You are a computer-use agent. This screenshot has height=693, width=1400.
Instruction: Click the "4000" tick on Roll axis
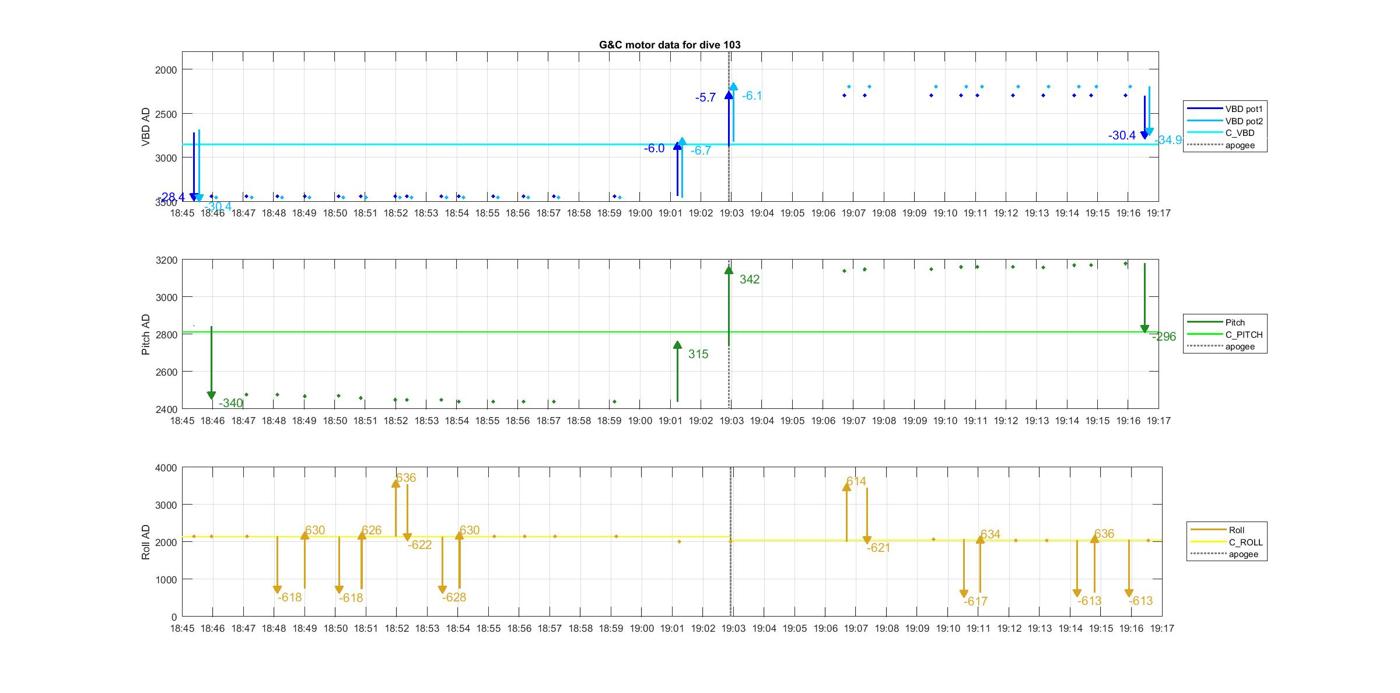(164, 468)
